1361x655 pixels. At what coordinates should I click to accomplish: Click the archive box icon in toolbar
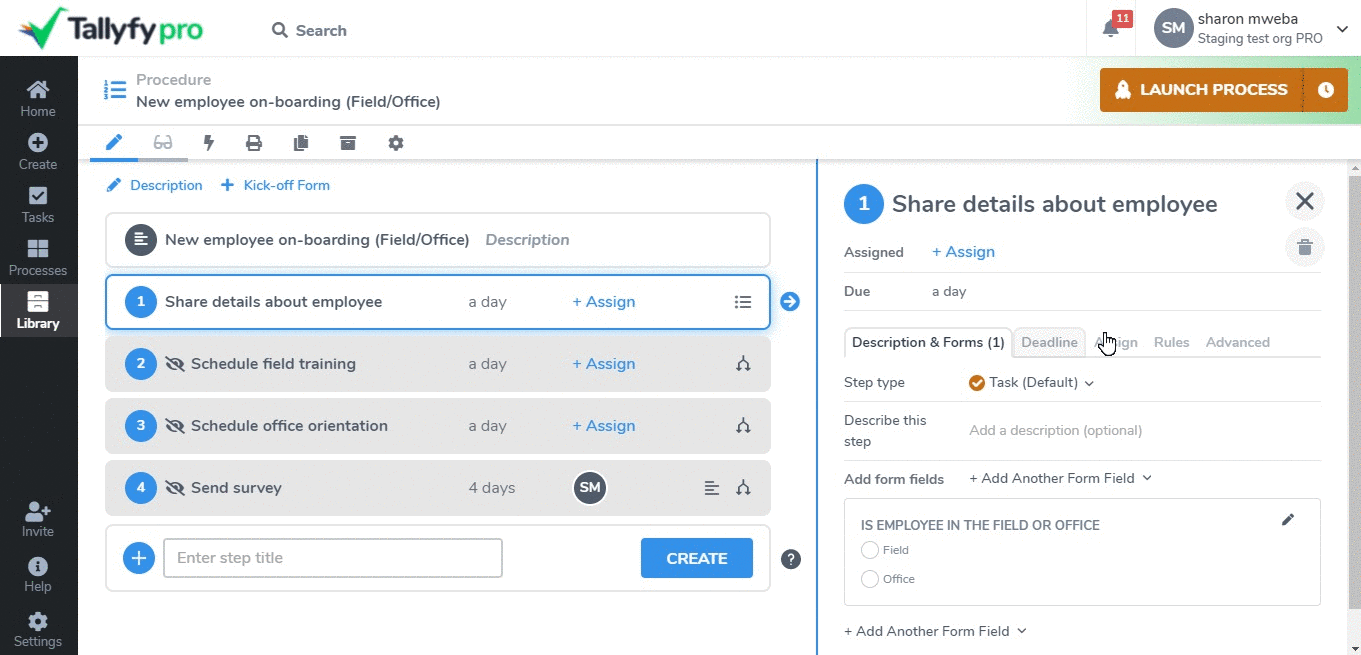click(348, 143)
